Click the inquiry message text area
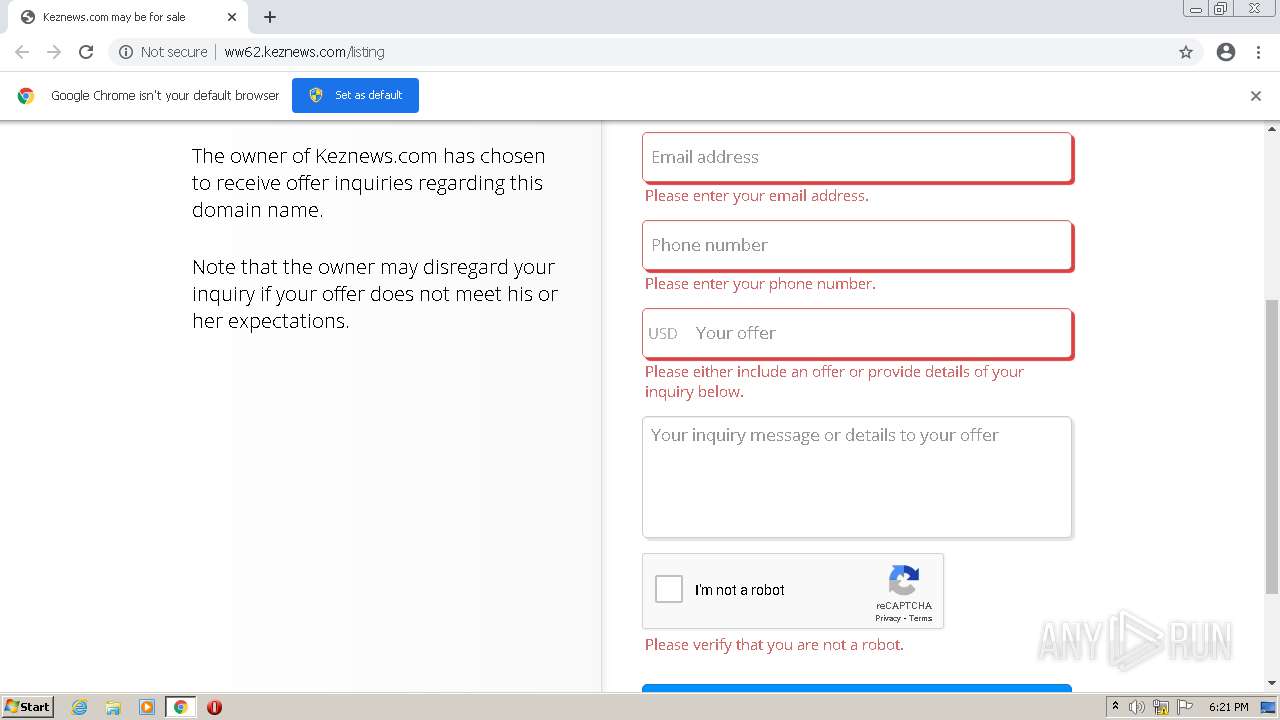The image size is (1280, 720). [x=857, y=477]
